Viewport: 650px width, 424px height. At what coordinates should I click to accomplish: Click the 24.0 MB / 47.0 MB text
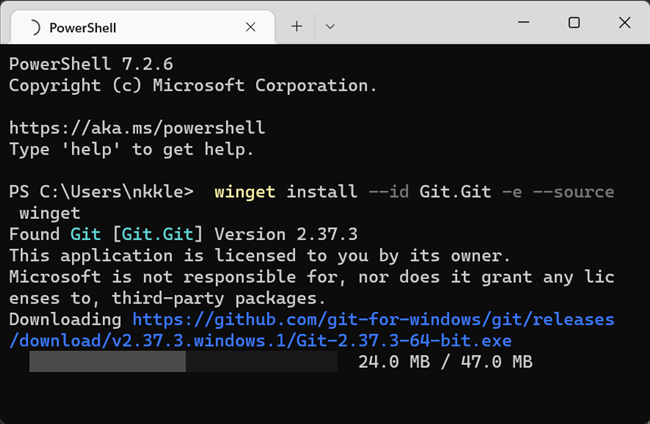[445, 362]
